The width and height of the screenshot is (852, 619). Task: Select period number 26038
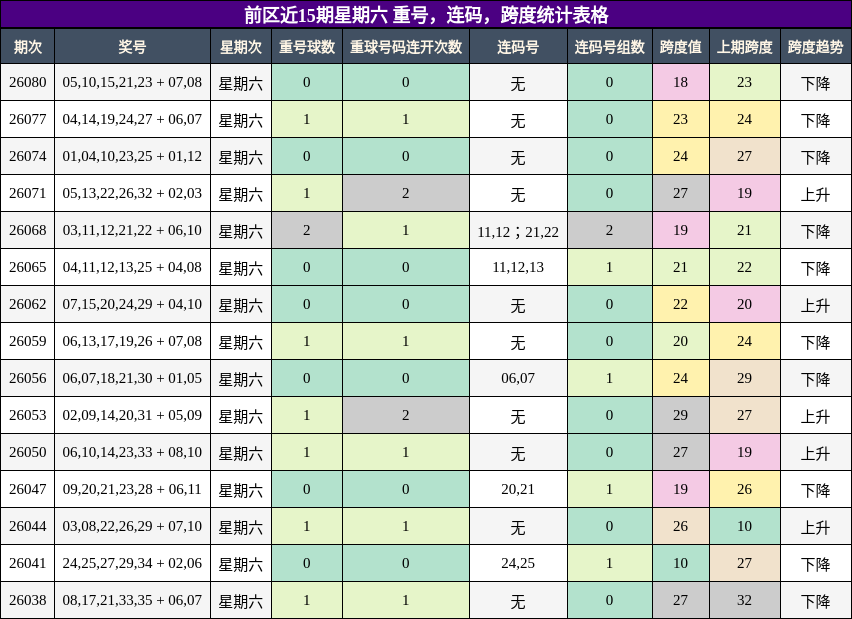coord(28,599)
